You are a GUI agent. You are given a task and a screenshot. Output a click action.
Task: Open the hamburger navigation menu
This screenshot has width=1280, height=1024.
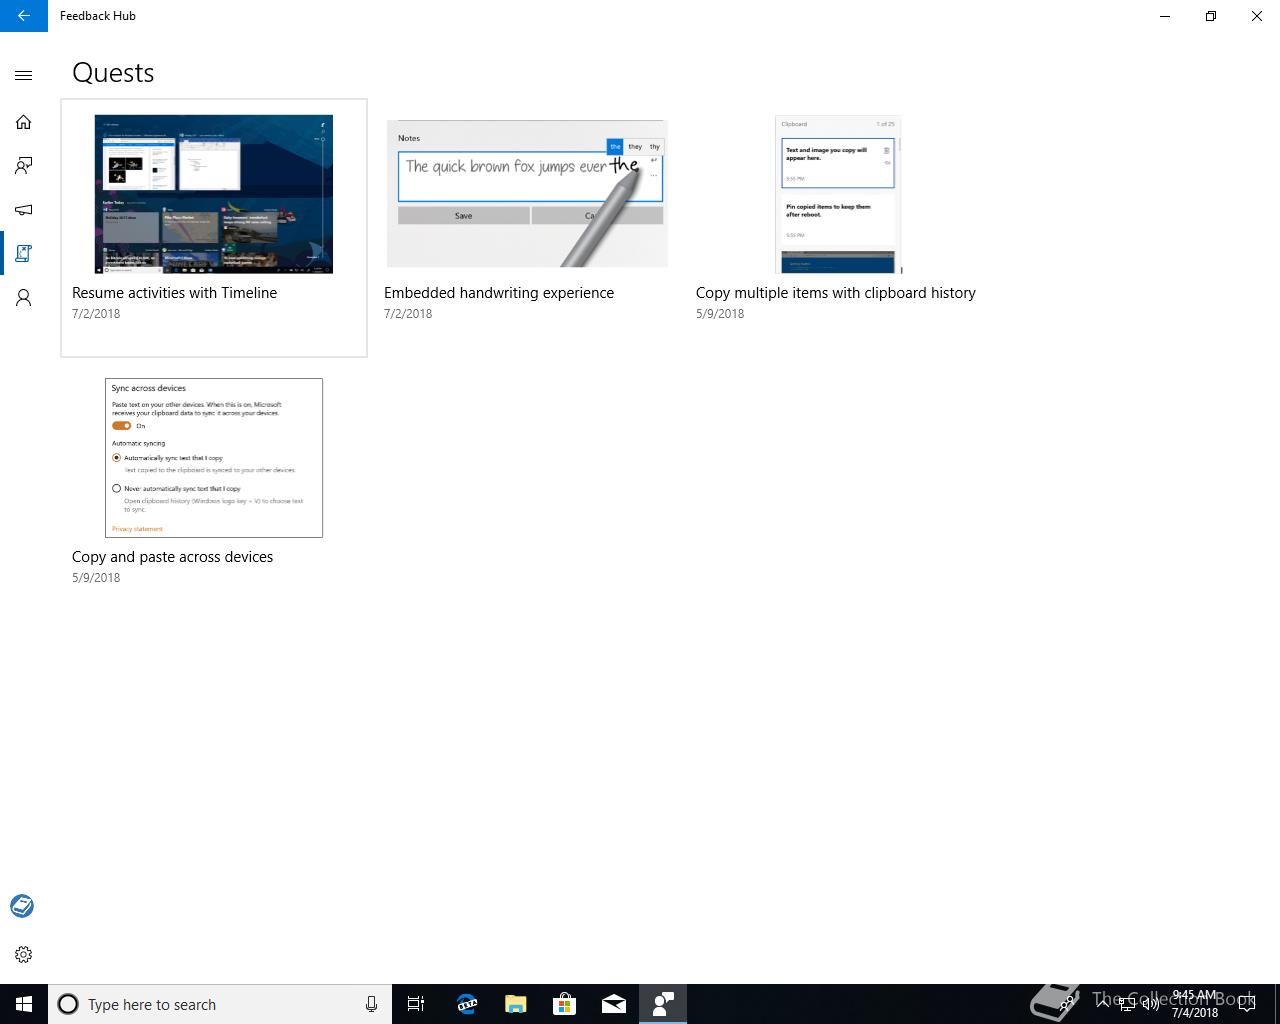pyautogui.click(x=24, y=75)
